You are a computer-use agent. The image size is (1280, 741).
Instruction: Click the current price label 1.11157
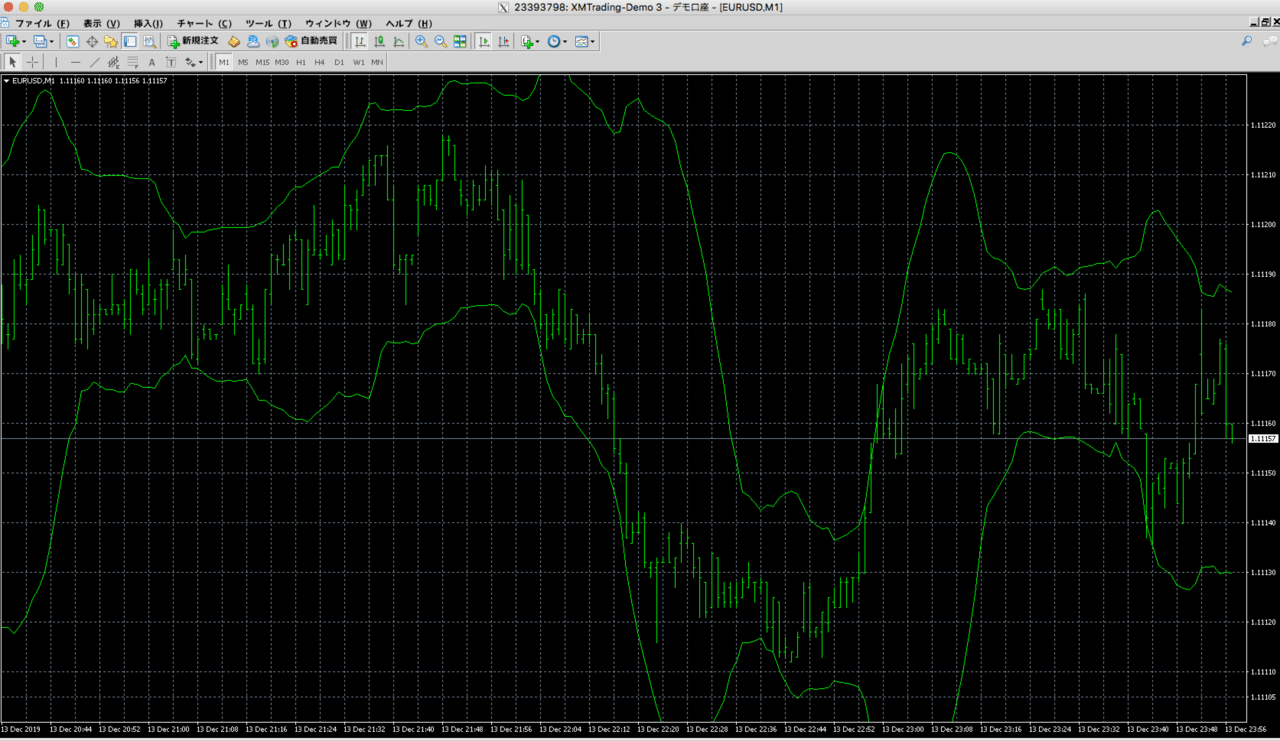(1264, 439)
